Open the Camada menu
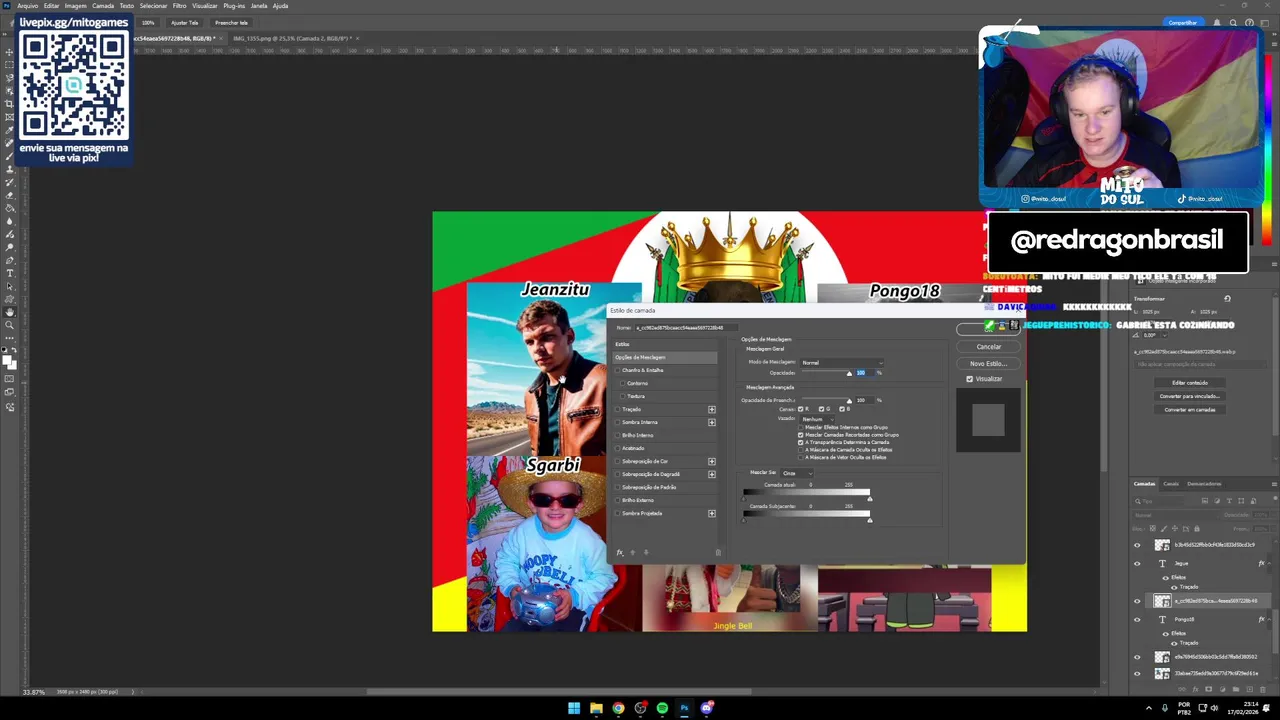1280x720 pixels. 103,6
